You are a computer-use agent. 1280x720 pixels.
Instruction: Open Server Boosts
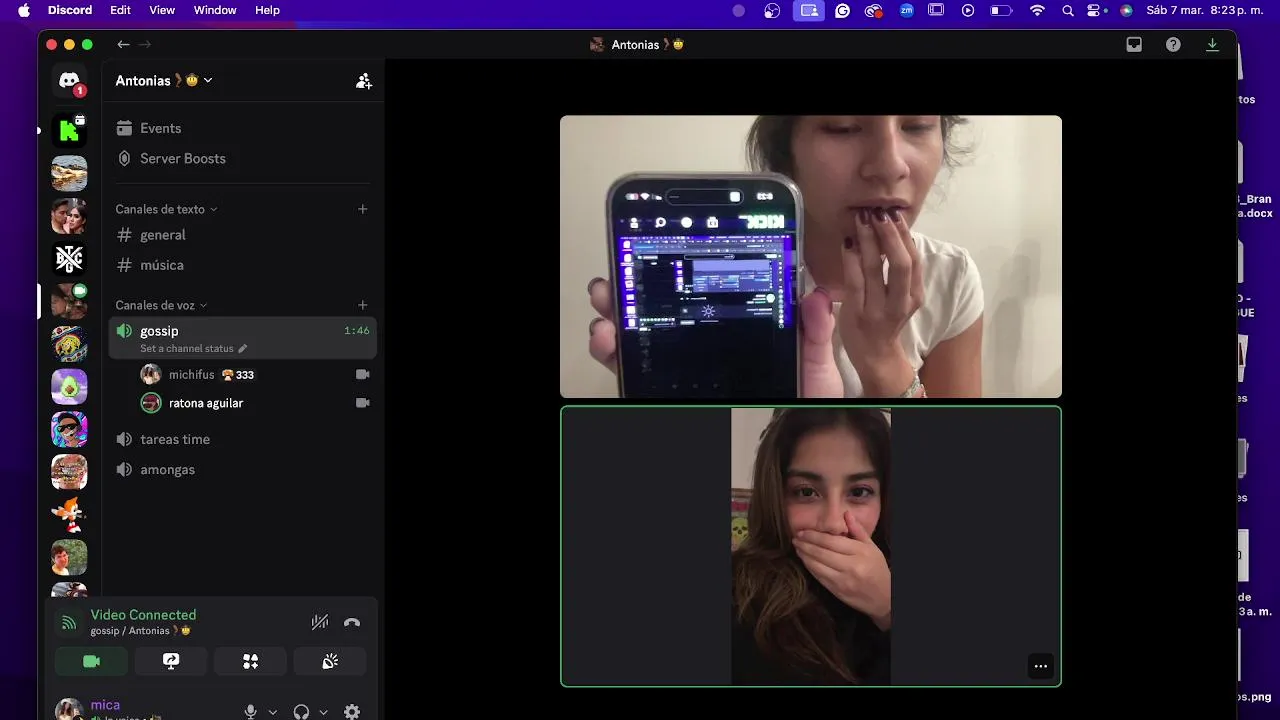pos(242,158)
